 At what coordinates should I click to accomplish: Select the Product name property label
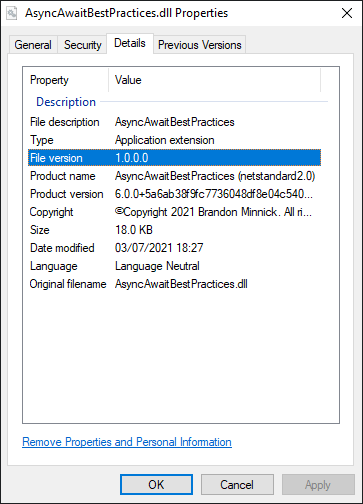pyautogui.click(x=63, y=176)
